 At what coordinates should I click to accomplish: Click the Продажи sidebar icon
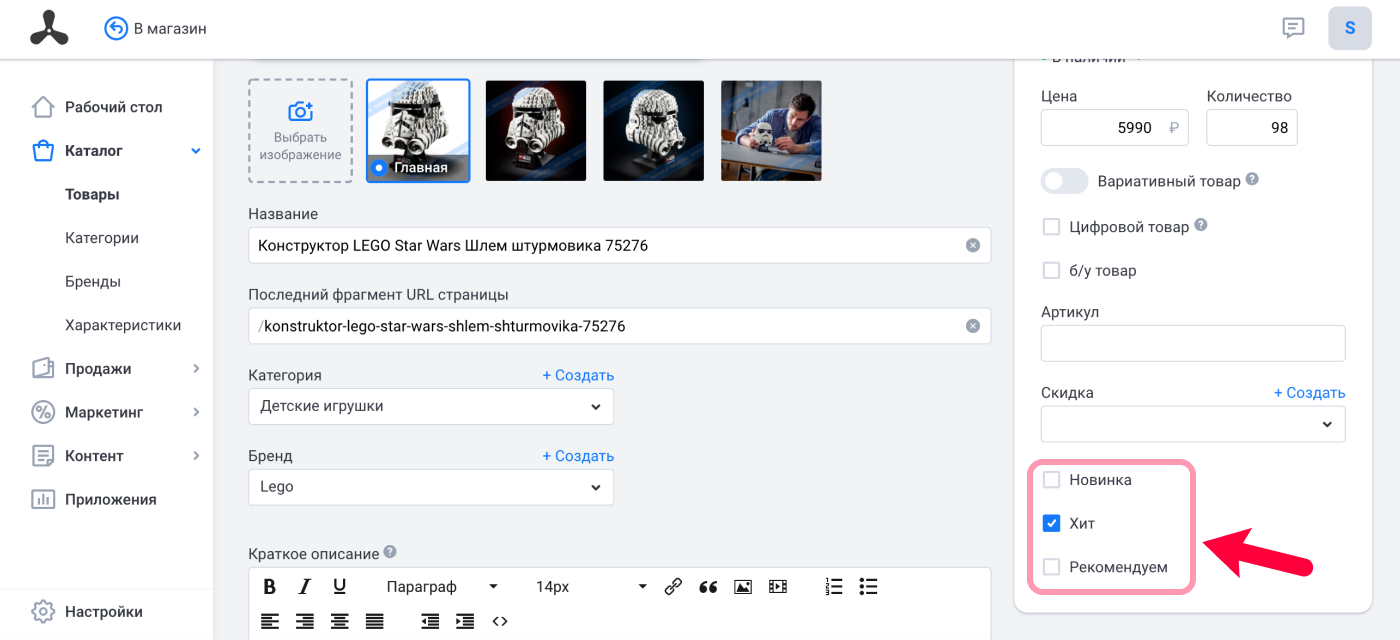click(42, 369)
